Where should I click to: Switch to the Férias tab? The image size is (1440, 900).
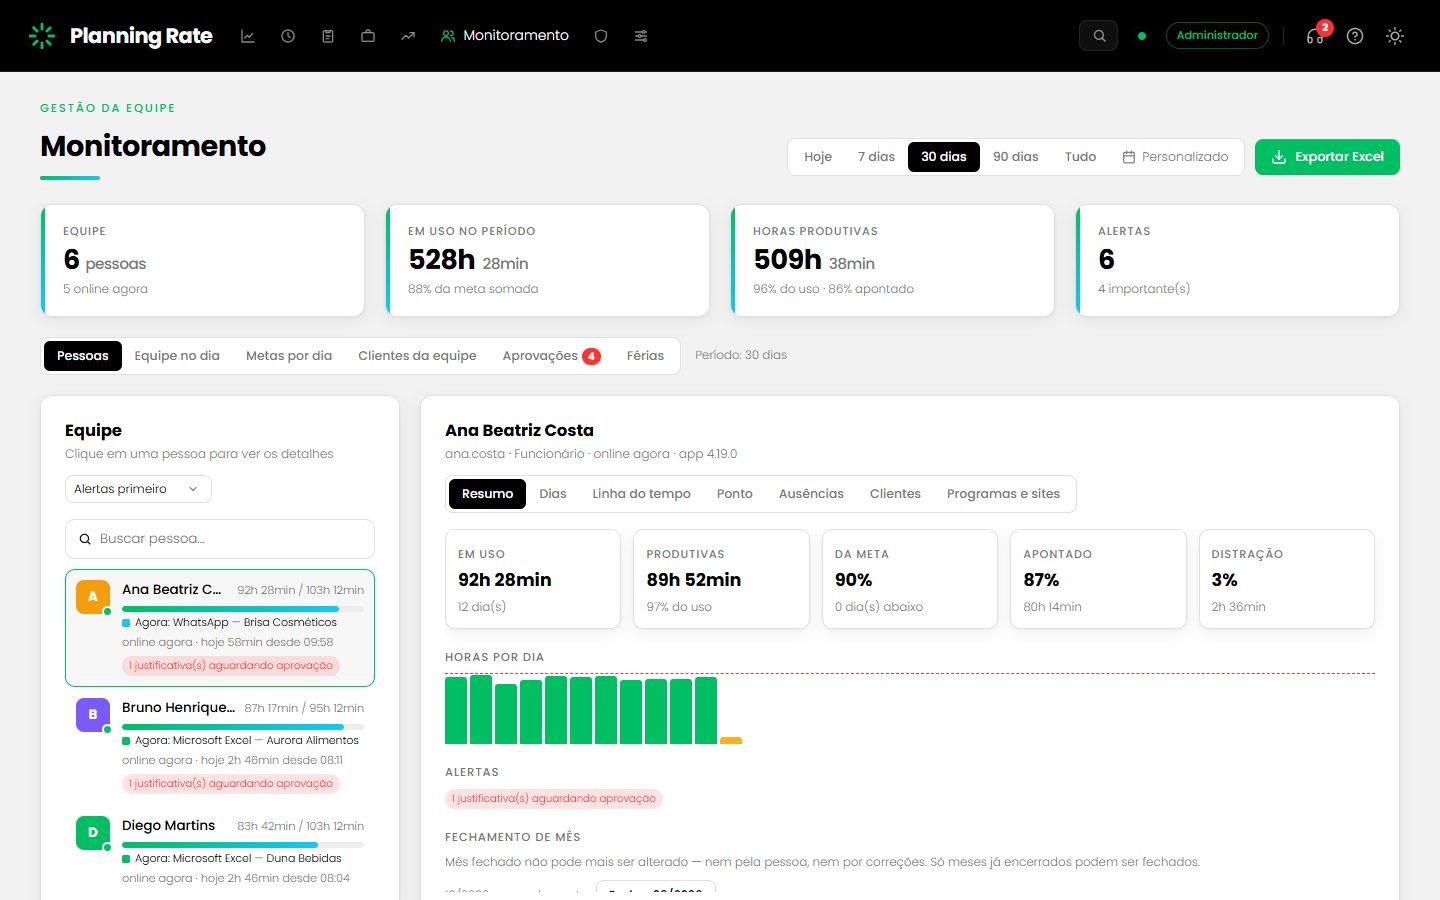[645, 356]
